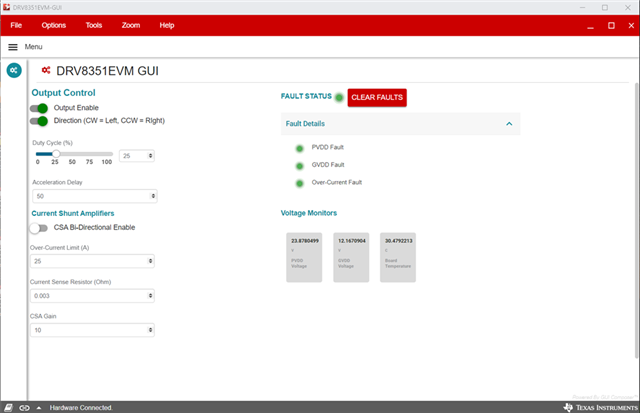This screenshot has width=640, height=413.
Task: Click the Current Shunt Amplifiers heading
Action: [x=73, y=213]
